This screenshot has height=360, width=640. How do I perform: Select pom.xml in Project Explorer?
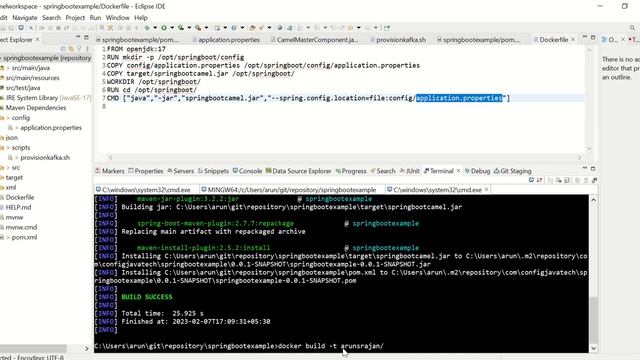click(x=24, y=237)
